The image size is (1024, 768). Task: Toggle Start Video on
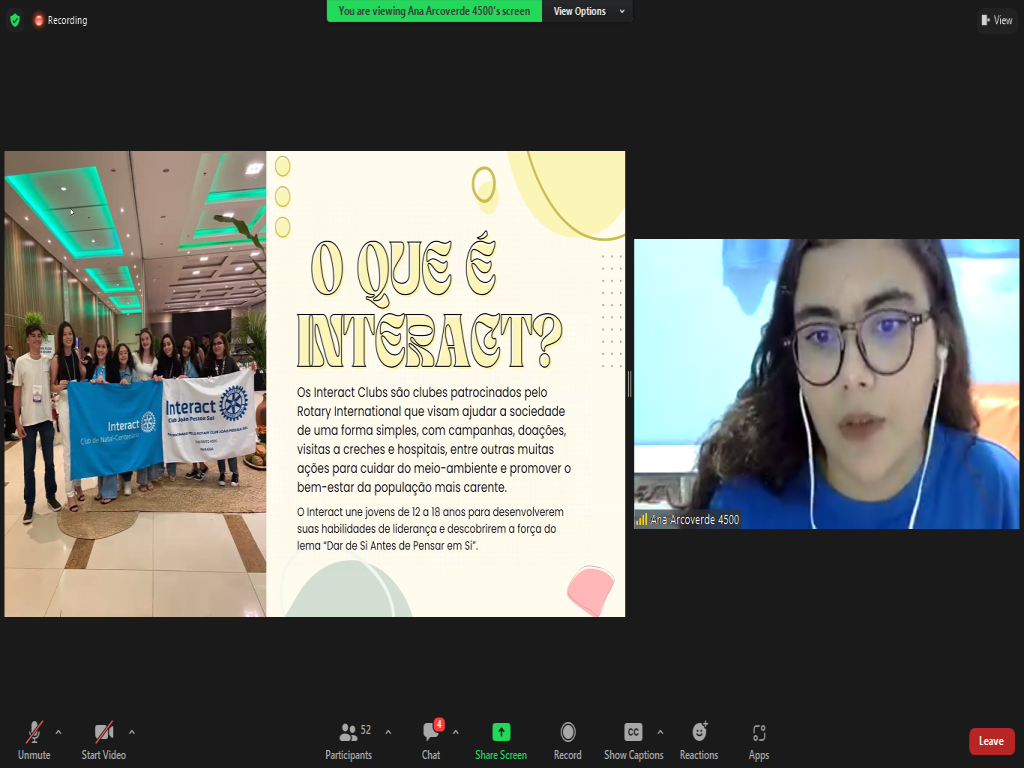pyautogui.click(x=103, y=740)
